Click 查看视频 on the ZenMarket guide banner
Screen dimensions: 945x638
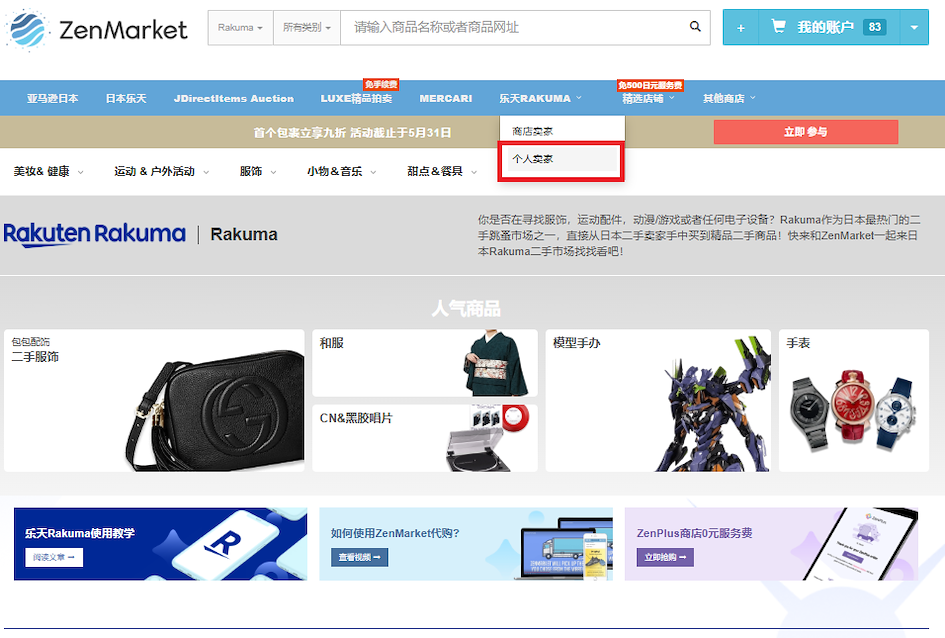click(x=359, y=557)
